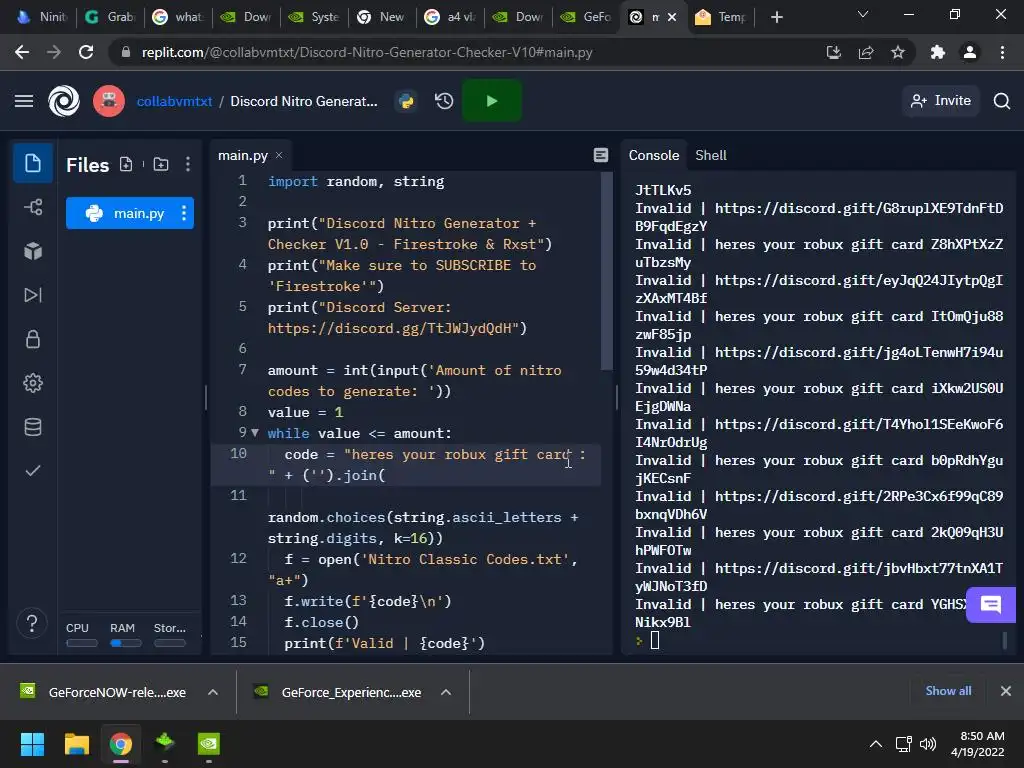Image resolution: width=1024 pixels, height=768 pixels.
Task: Toggle the editor layout panel icon
Action: [601, 155]
